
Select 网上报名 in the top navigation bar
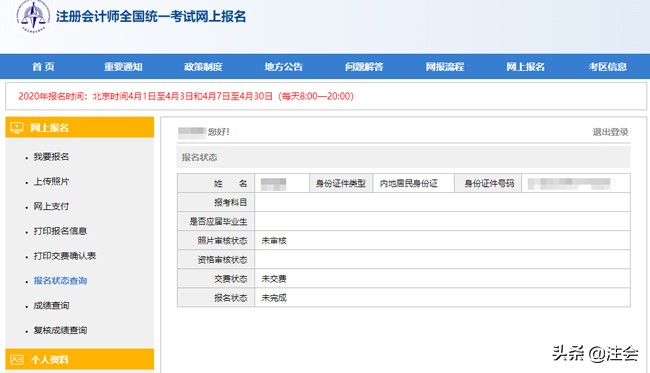tap(525, 67)
